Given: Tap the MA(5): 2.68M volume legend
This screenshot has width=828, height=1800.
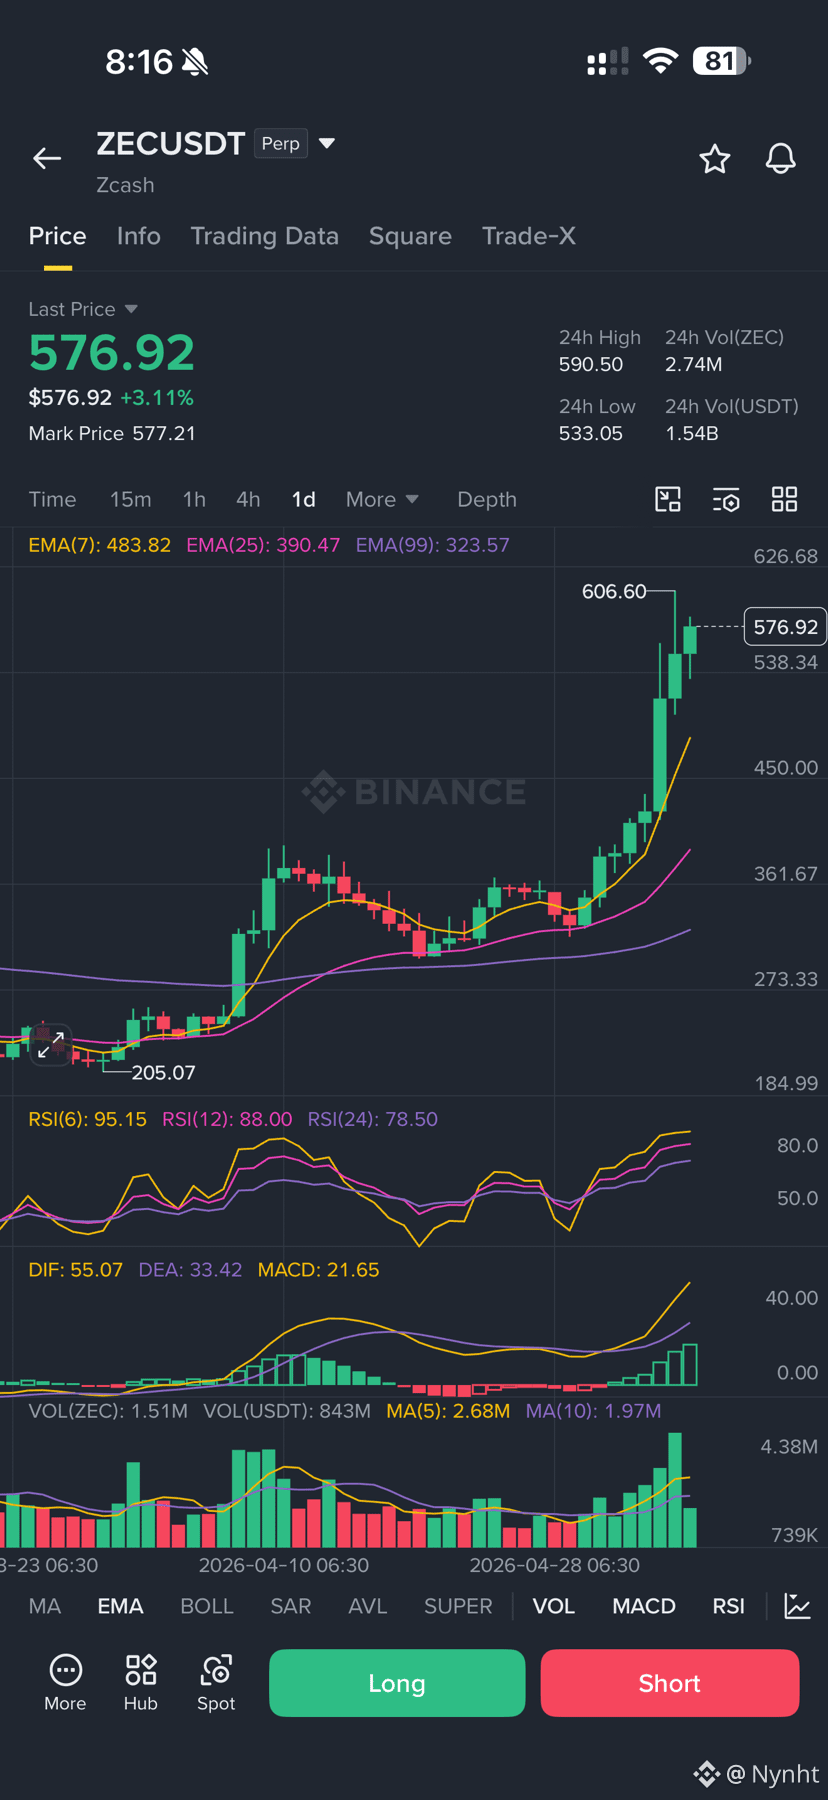Looking at the screenshot, I should pyautogui.click(x=448, y=1411).
